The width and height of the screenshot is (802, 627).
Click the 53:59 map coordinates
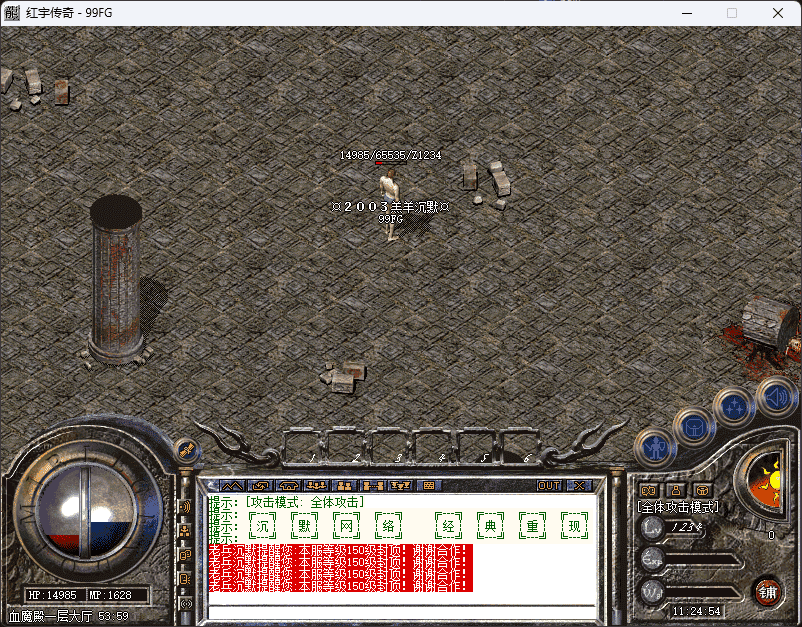click(113, 616)
